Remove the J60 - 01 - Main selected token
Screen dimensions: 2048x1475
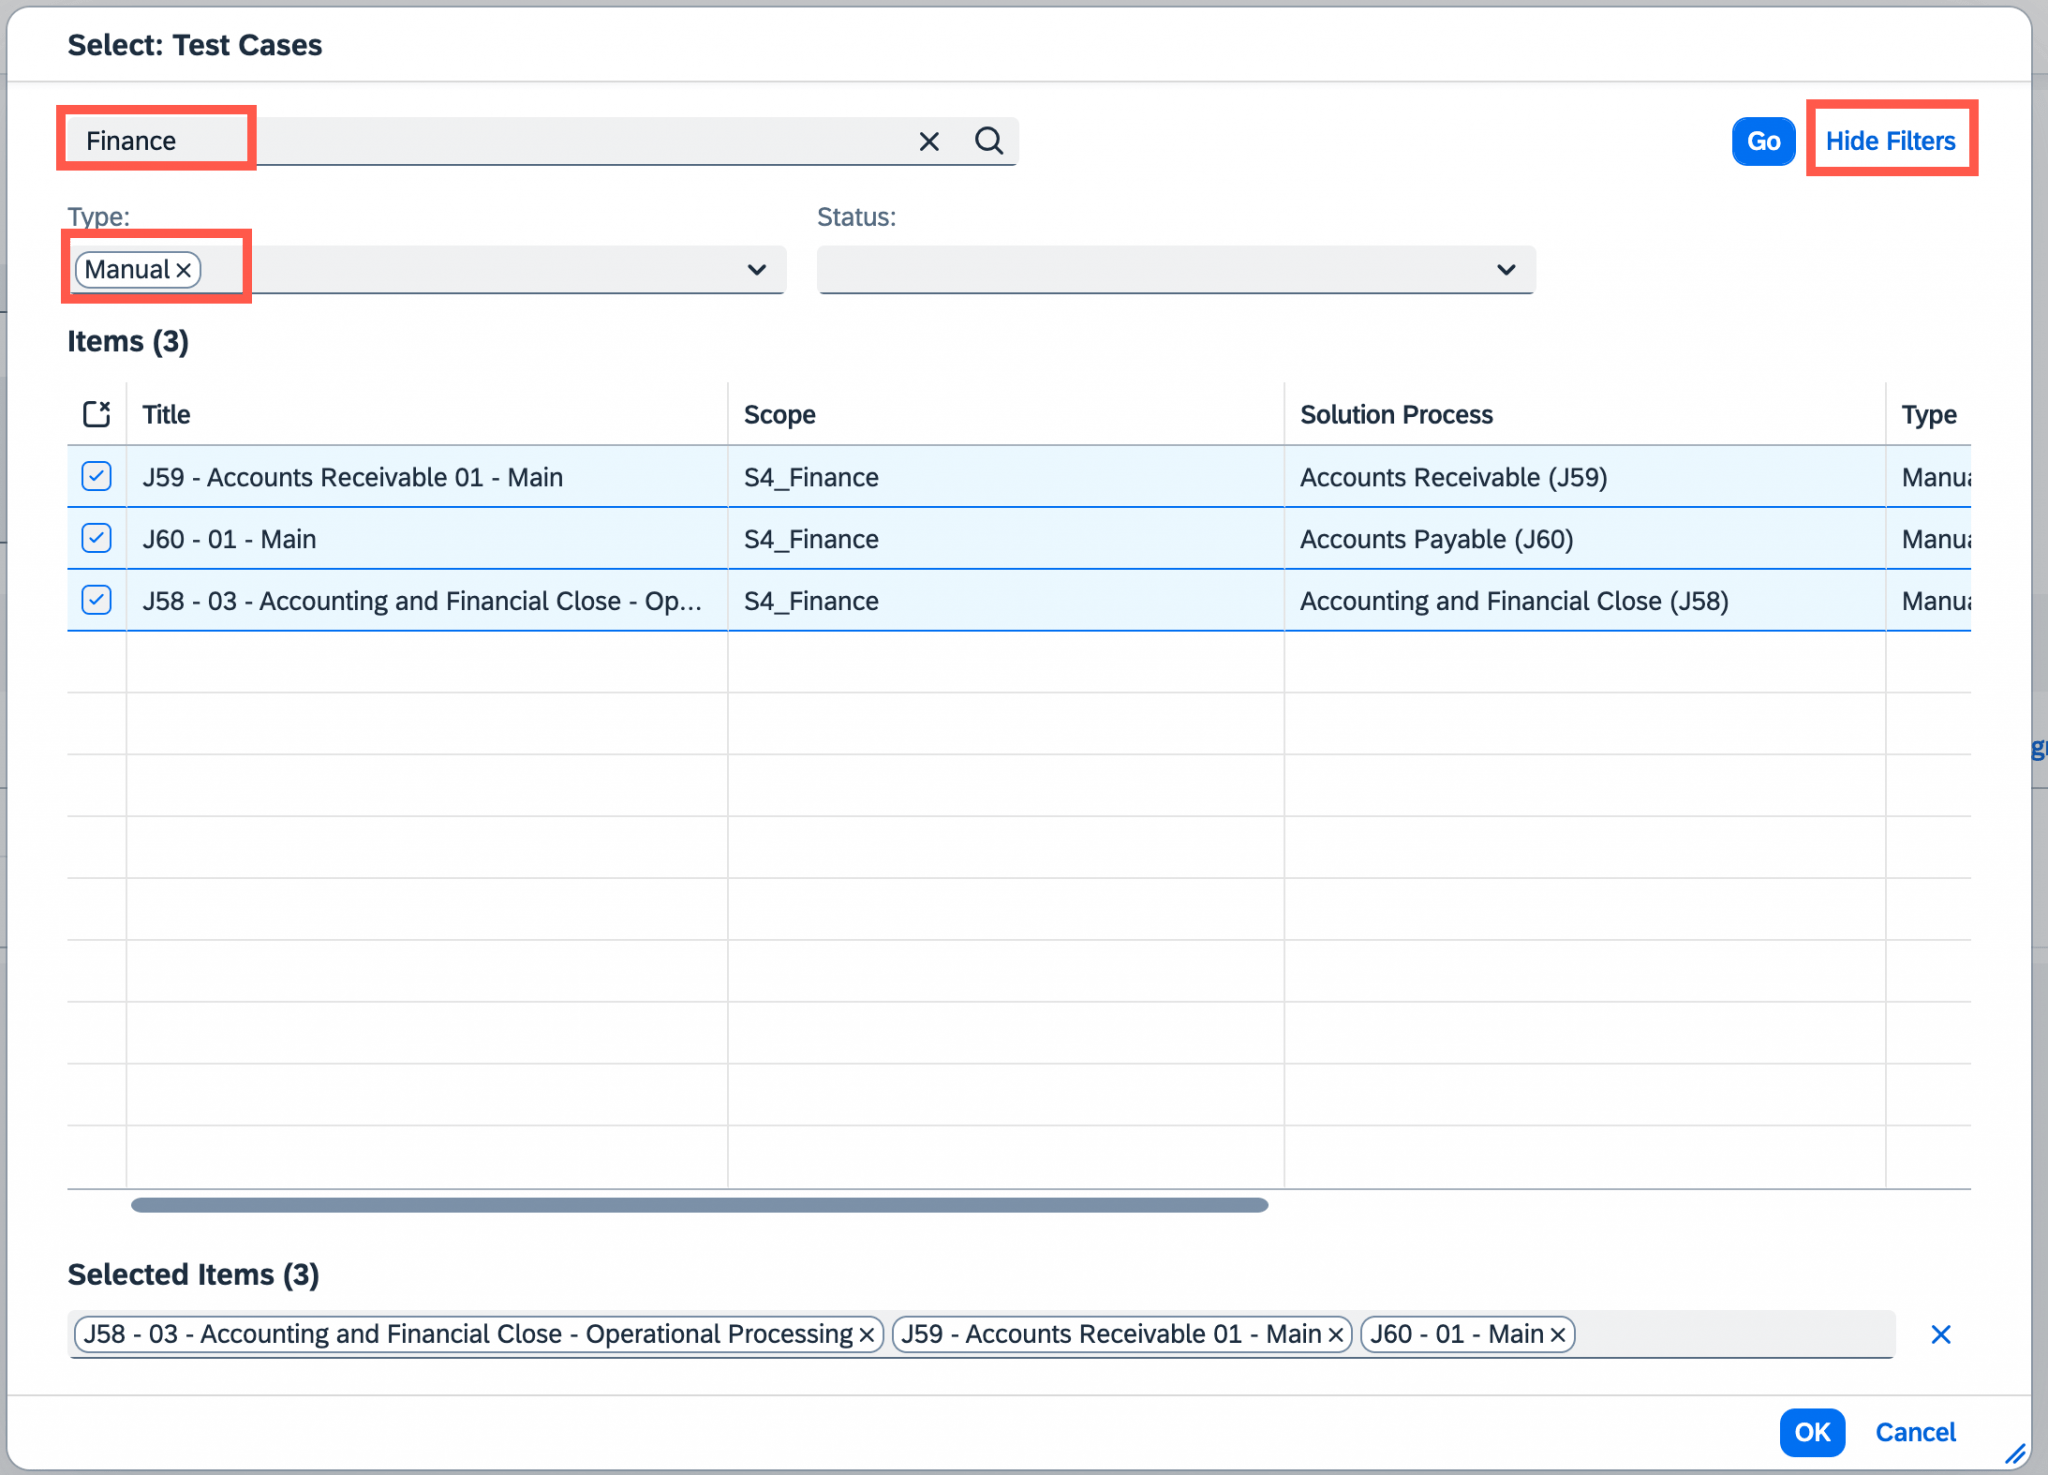pyautogui.click(x=1557, y=1333)
